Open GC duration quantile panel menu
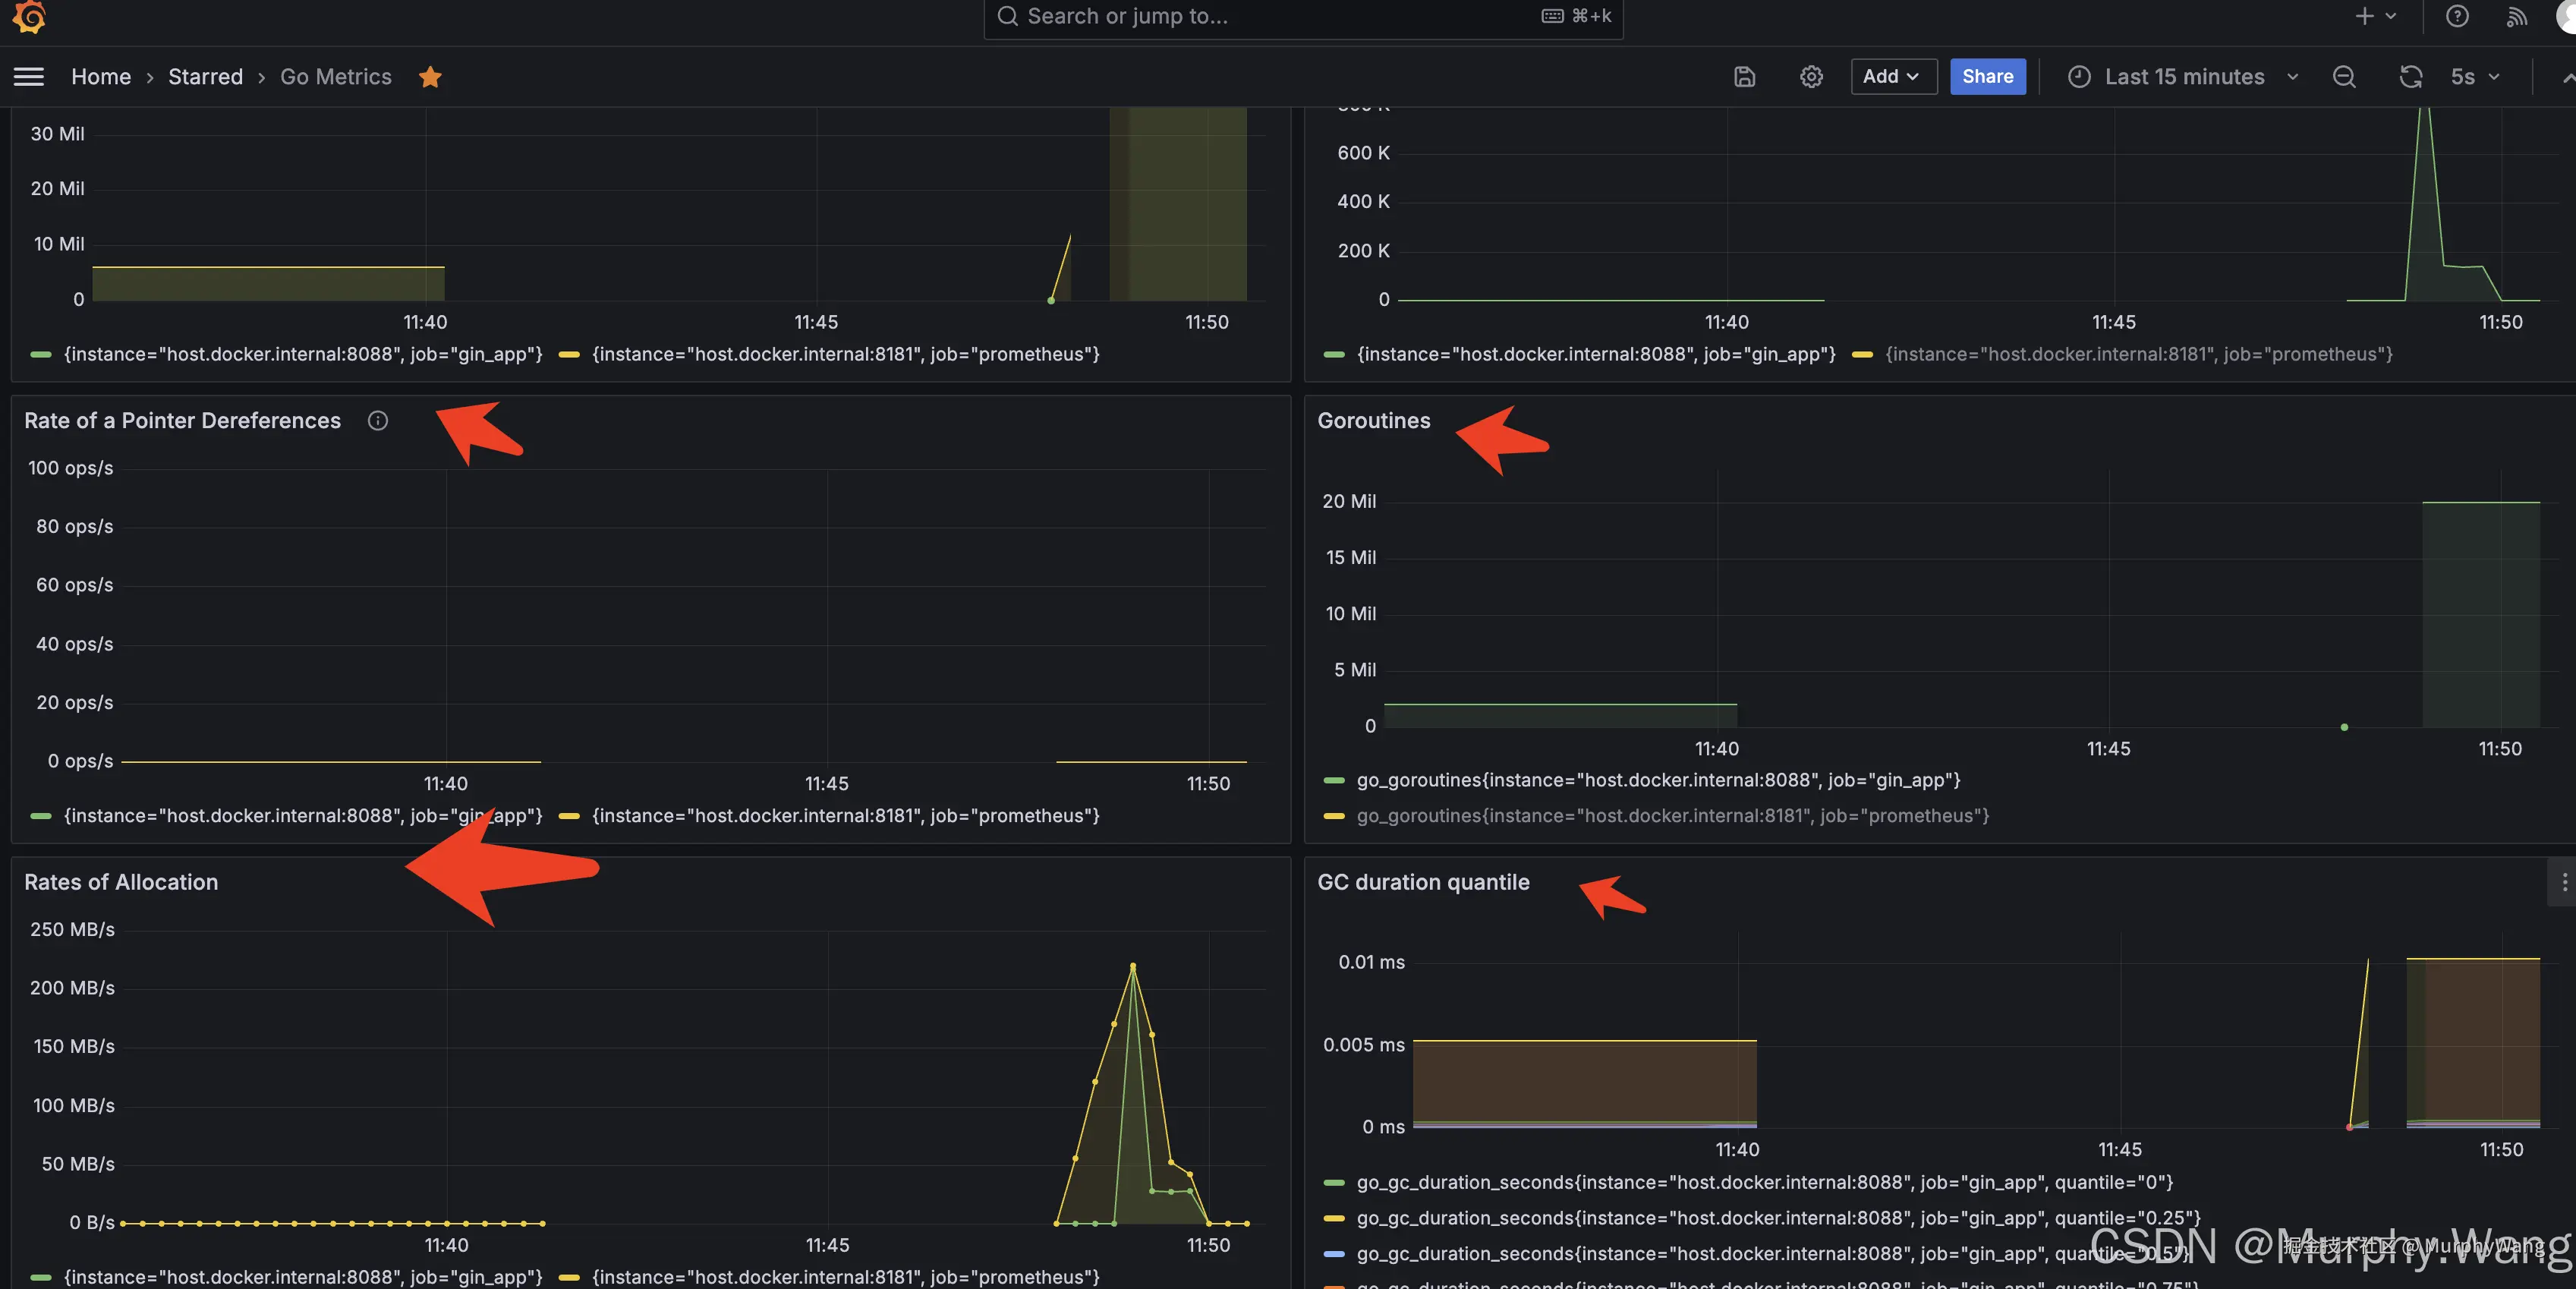The height and width of the screenshot is (1289, 2576). point(2564,882)
